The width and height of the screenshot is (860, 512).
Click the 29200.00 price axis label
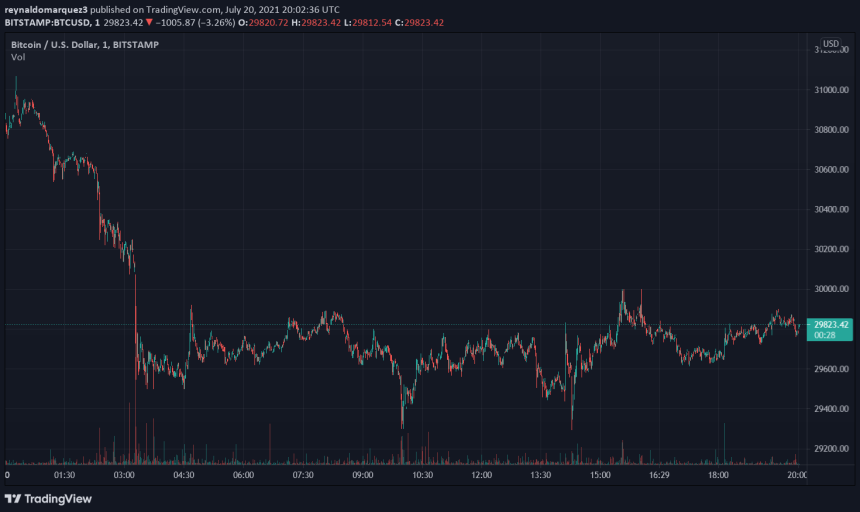(832, 449)
